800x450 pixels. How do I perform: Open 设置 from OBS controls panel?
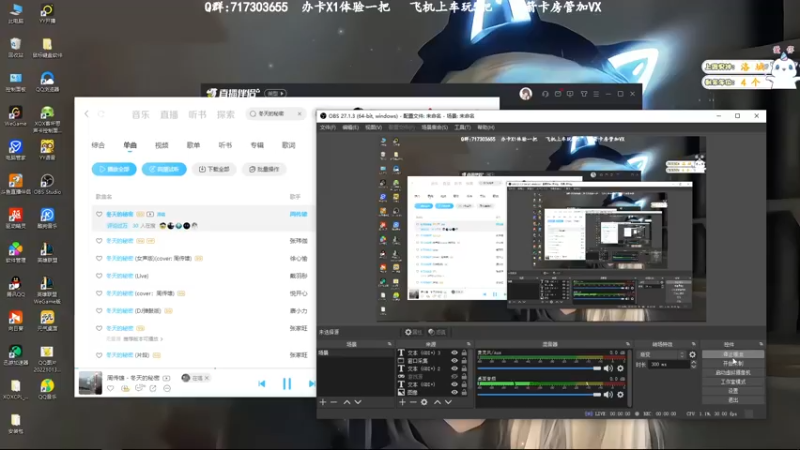(x=733, y=391)
